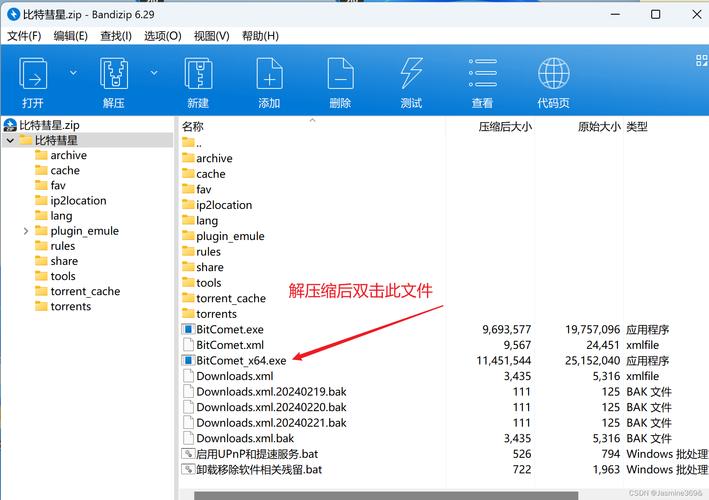The width and height of the screenshot is (709, 500).
Task: Select share folder in left tree
Action: 64,261
